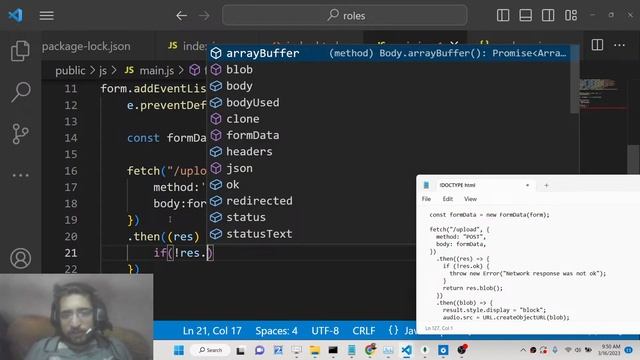The height and width of the screenshot is (360, 640).
Task: Open Windows Start menu
Action: tap(179, 350)
